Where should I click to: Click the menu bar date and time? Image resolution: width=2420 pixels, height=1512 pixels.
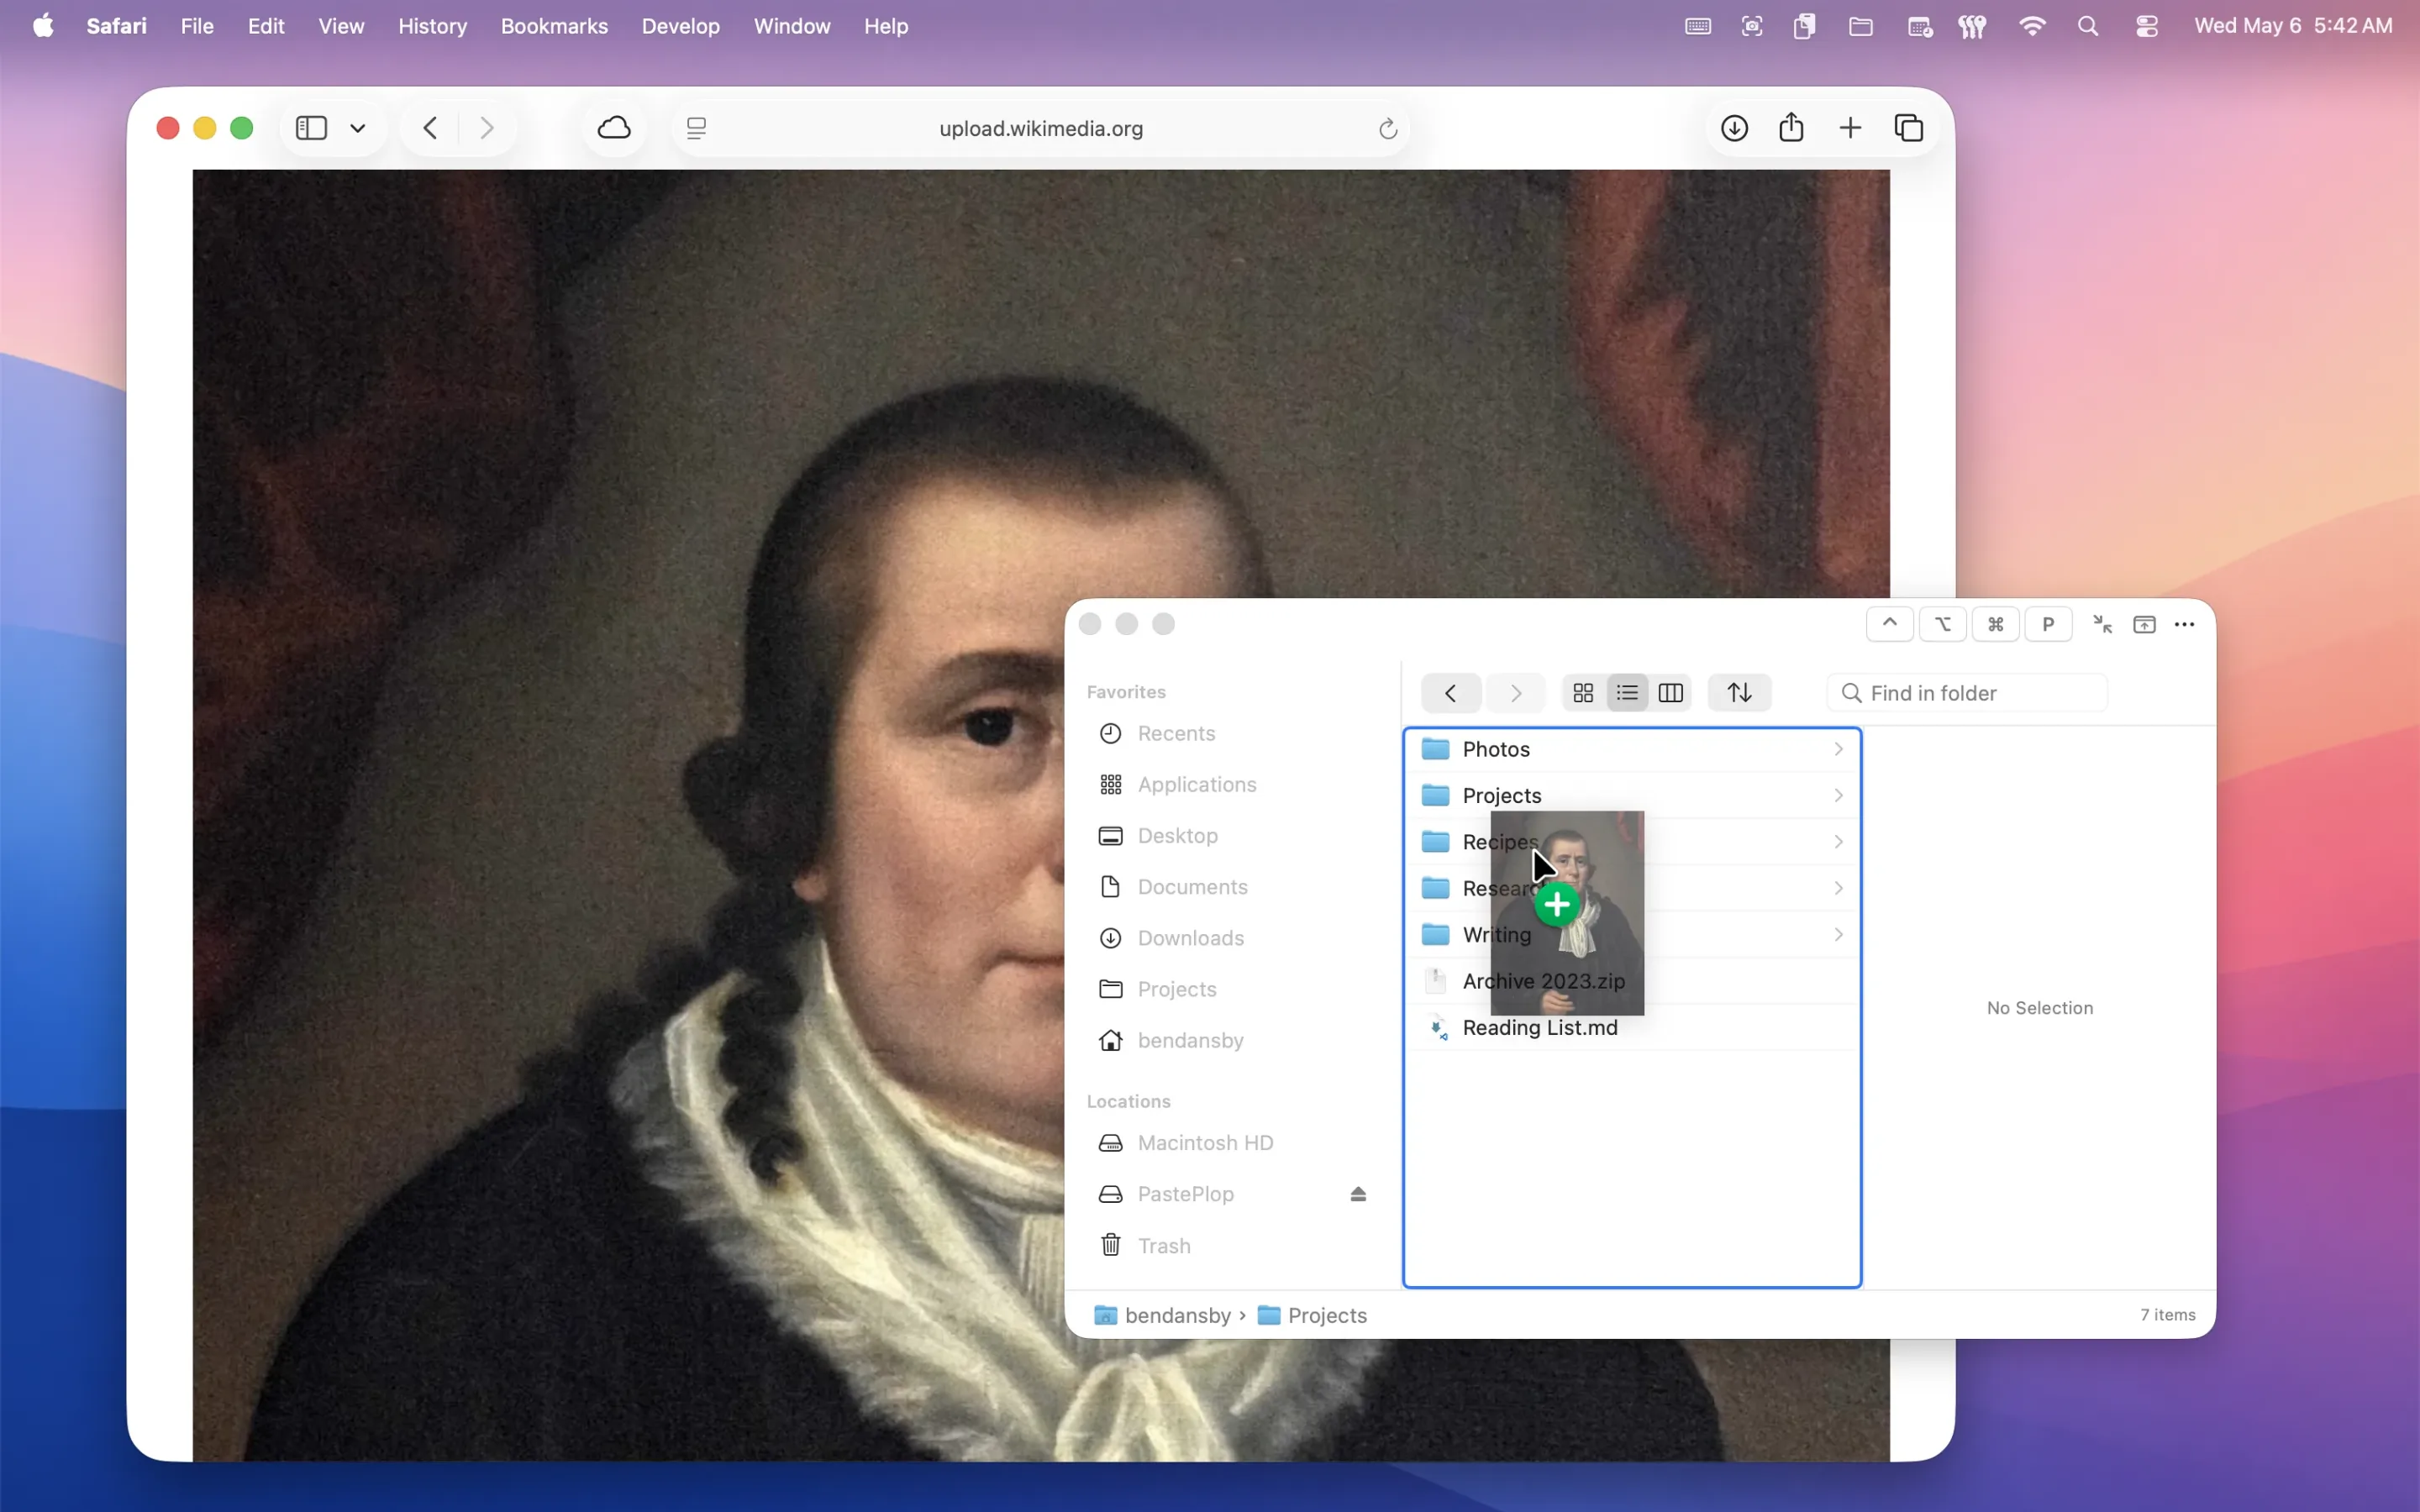2293,26
